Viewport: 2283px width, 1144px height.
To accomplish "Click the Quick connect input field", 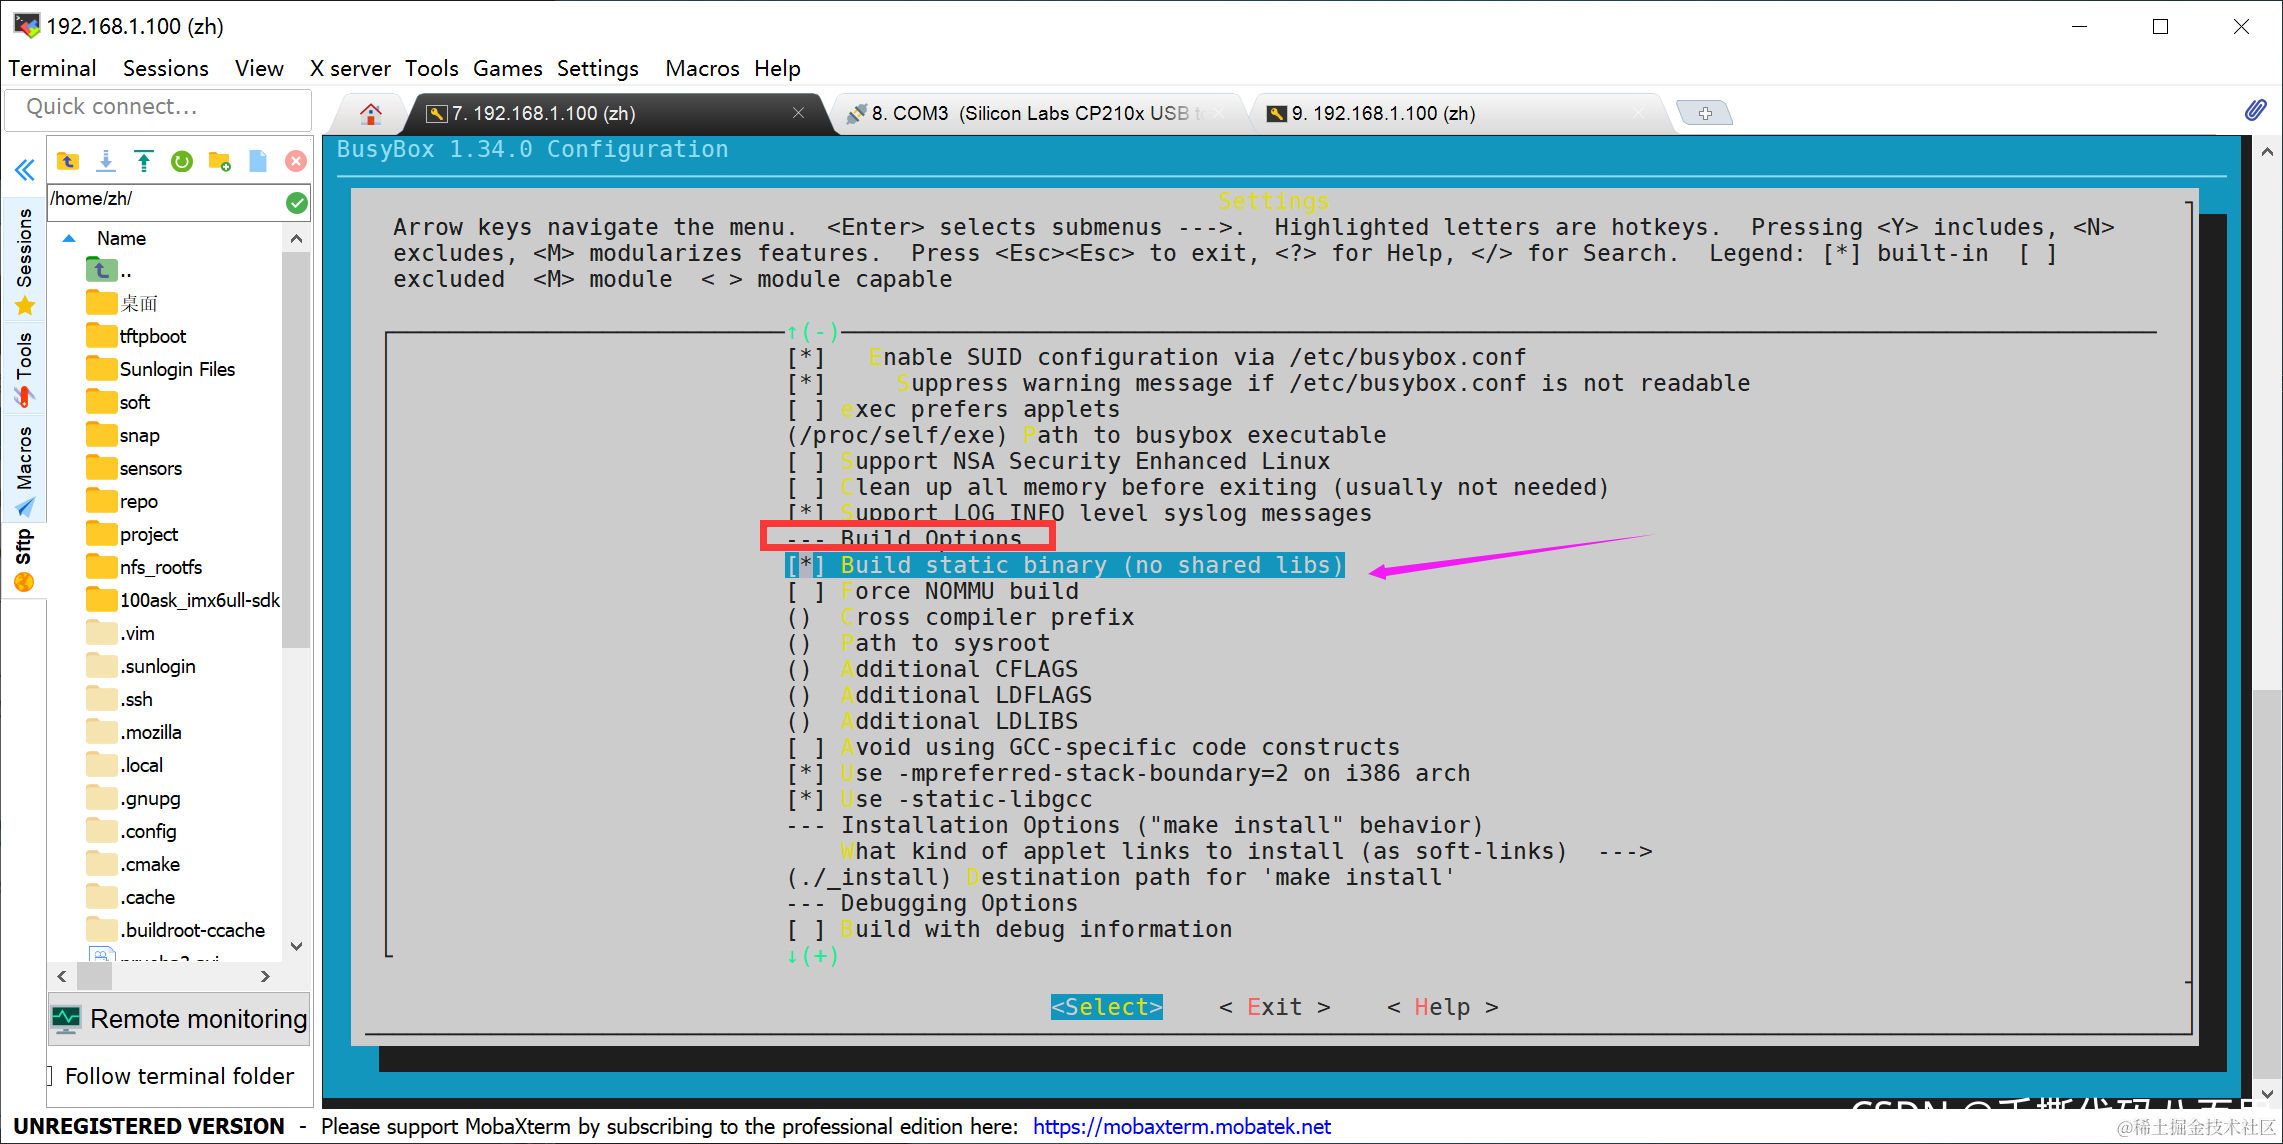I will coord(158,107).
